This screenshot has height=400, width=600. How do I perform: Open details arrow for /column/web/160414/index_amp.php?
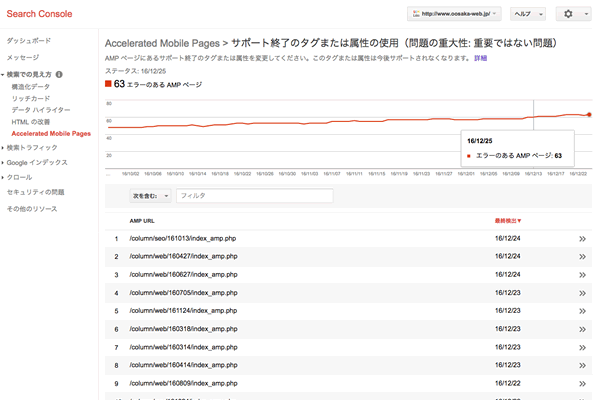pos(582,366)
